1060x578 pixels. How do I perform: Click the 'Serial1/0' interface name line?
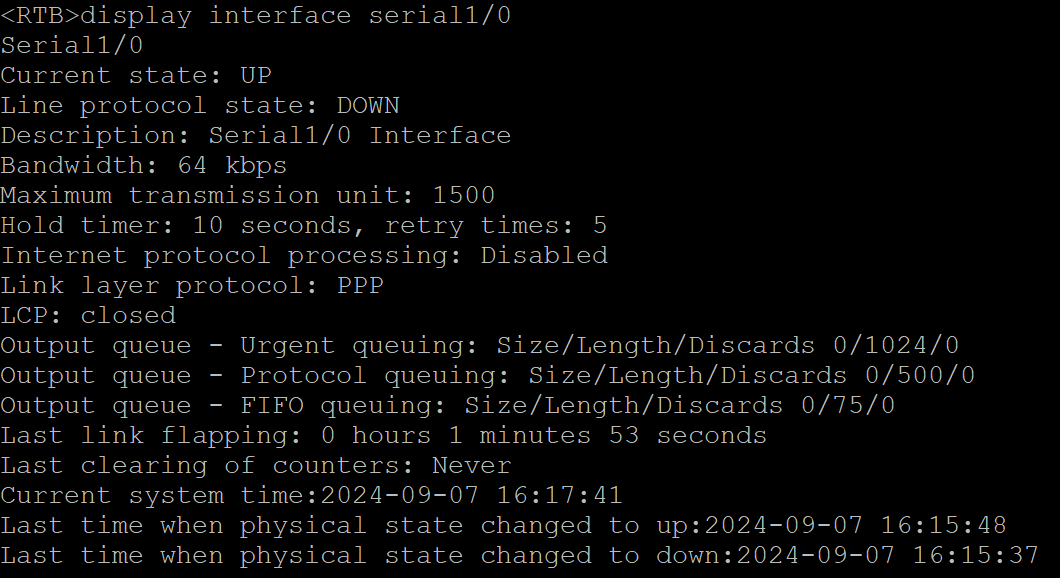[72, 45]
